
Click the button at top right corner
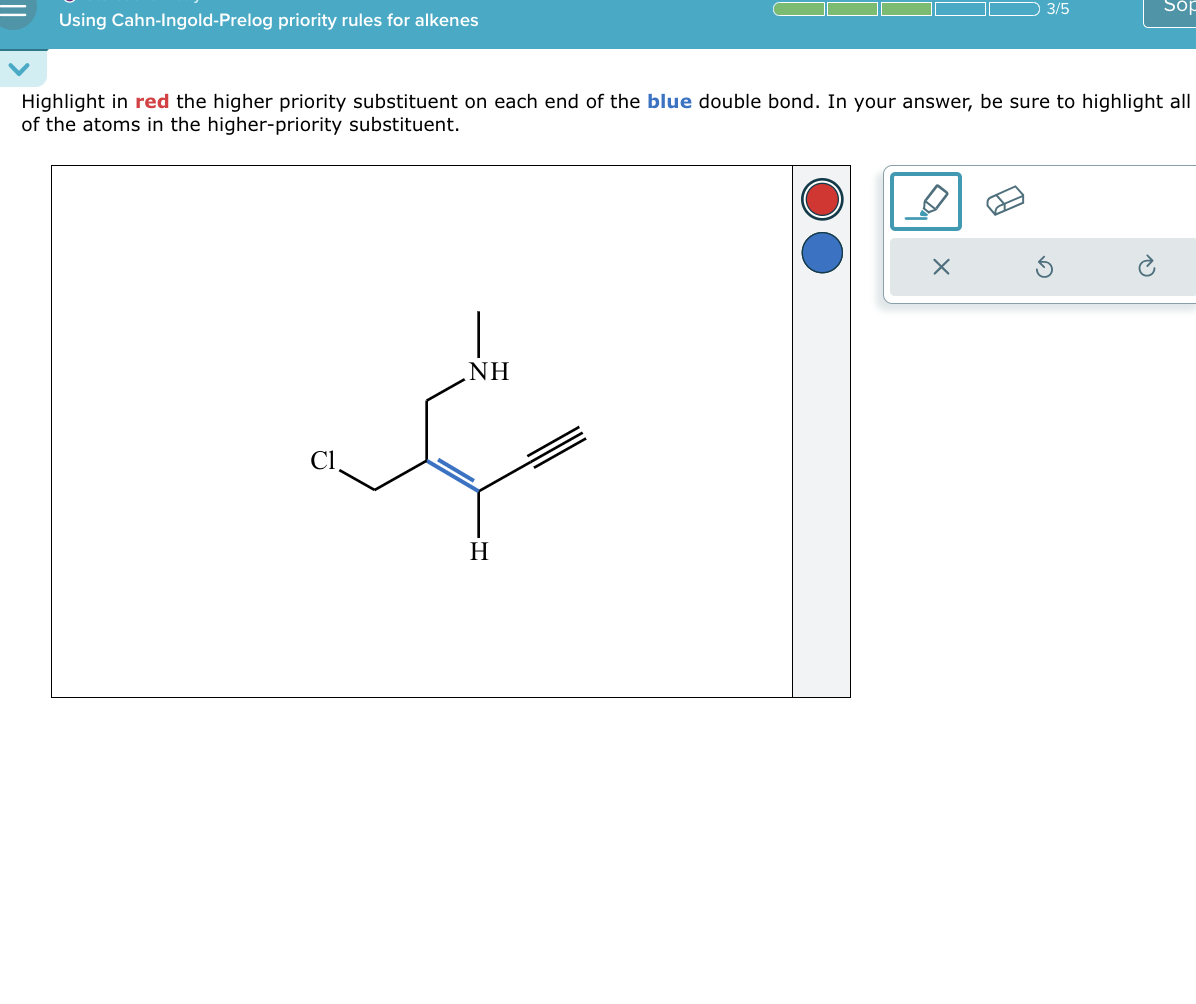click(x=1178, y=9)
